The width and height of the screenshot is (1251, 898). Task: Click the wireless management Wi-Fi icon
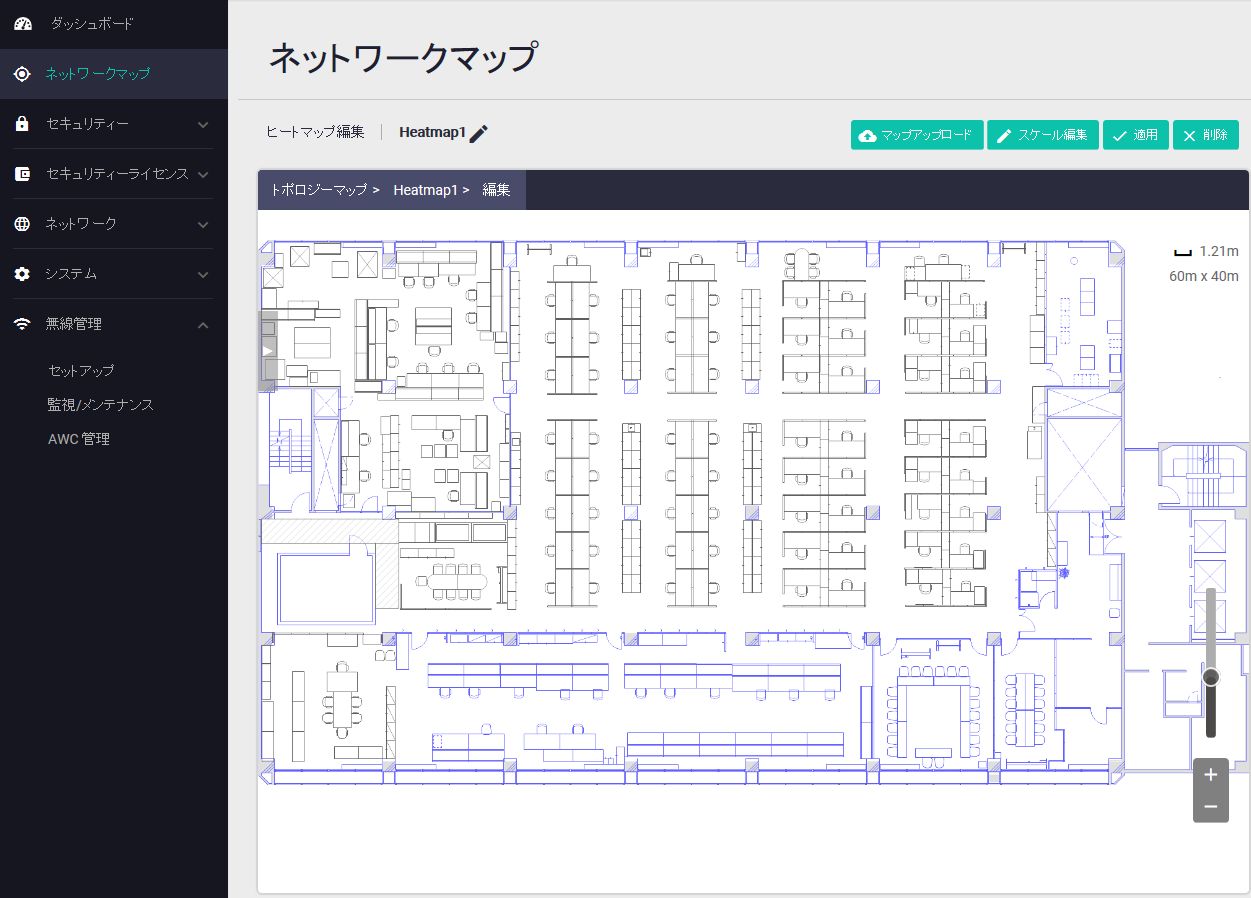[x=22, y=324]
